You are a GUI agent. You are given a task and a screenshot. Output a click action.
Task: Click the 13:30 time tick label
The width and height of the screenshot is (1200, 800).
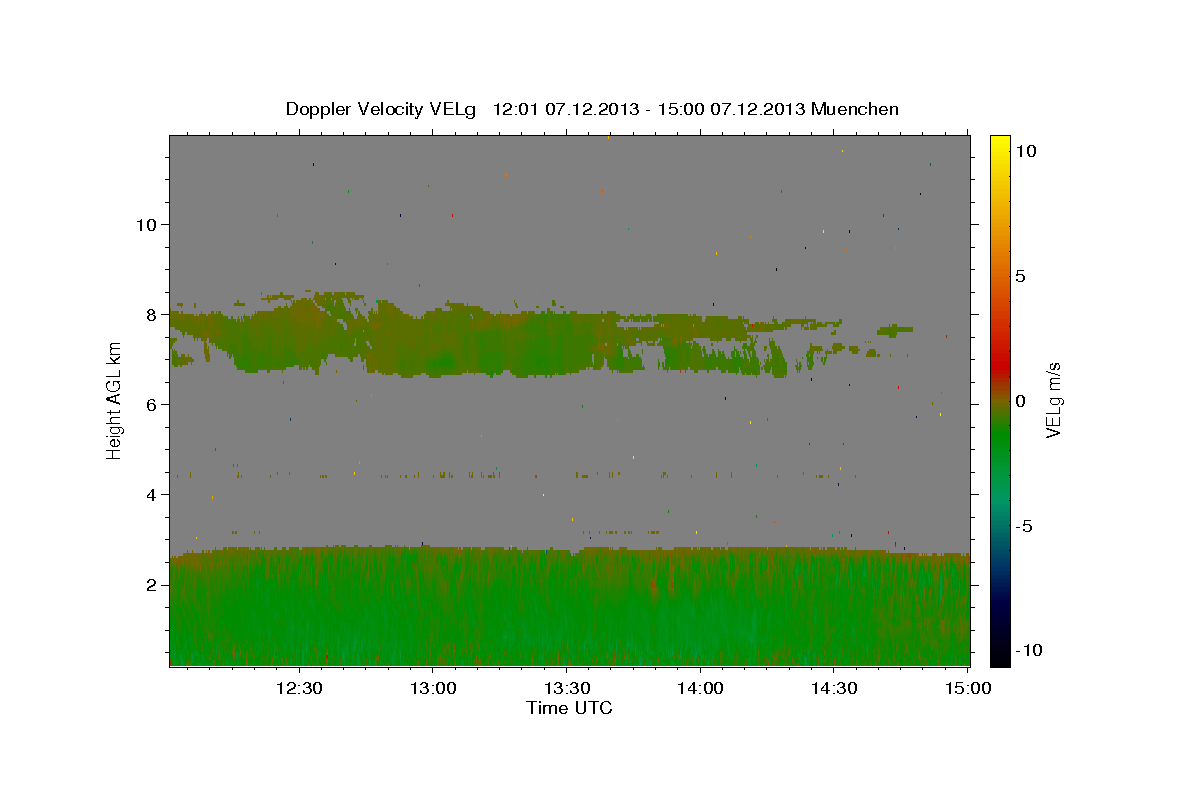coord(566,688)
